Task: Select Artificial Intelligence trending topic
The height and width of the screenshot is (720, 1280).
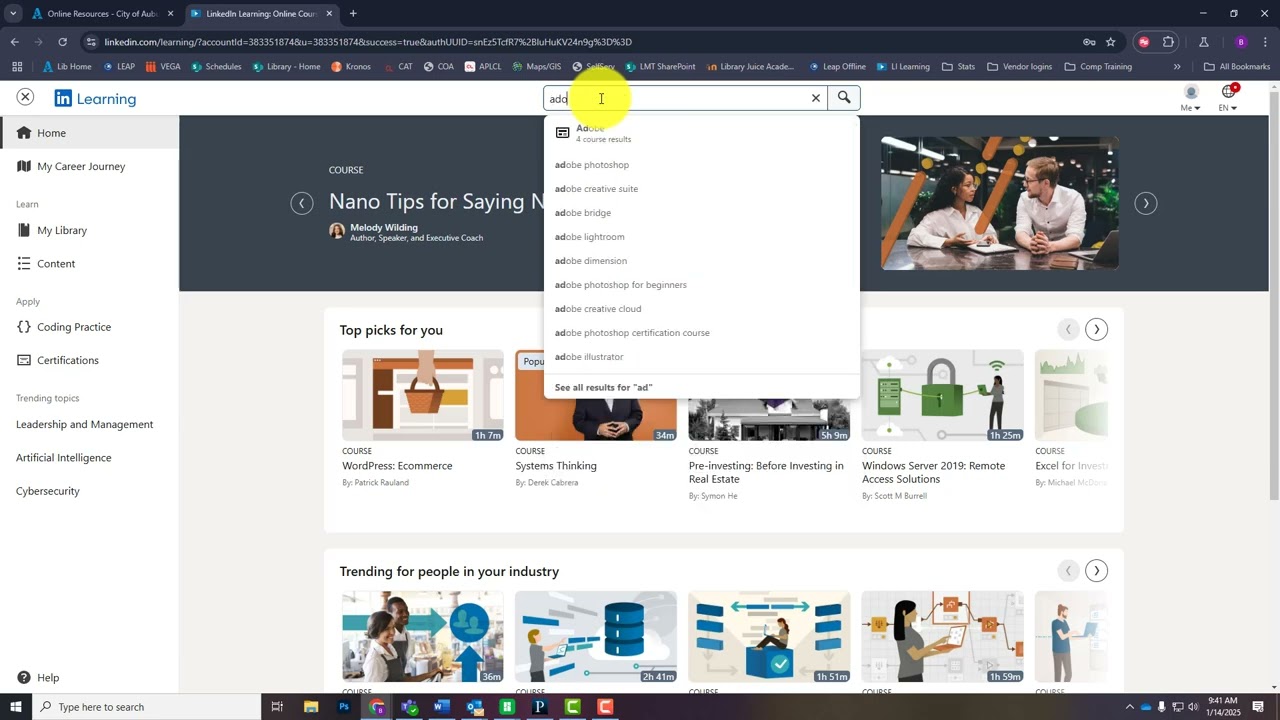Action: coord(64,457)
